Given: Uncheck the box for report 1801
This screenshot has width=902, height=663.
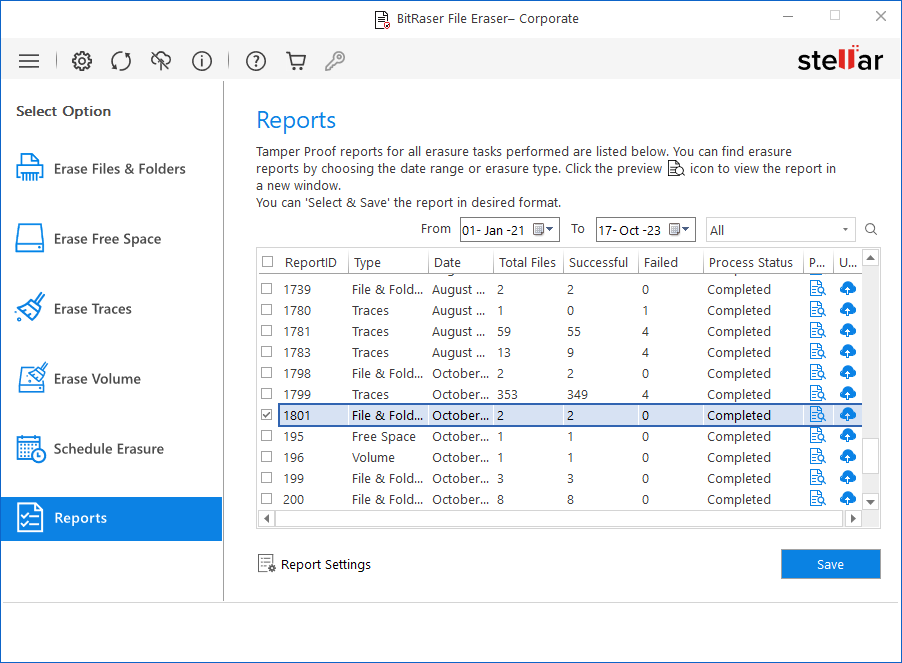Looking at the screenshot, I should tap(266, 415).
